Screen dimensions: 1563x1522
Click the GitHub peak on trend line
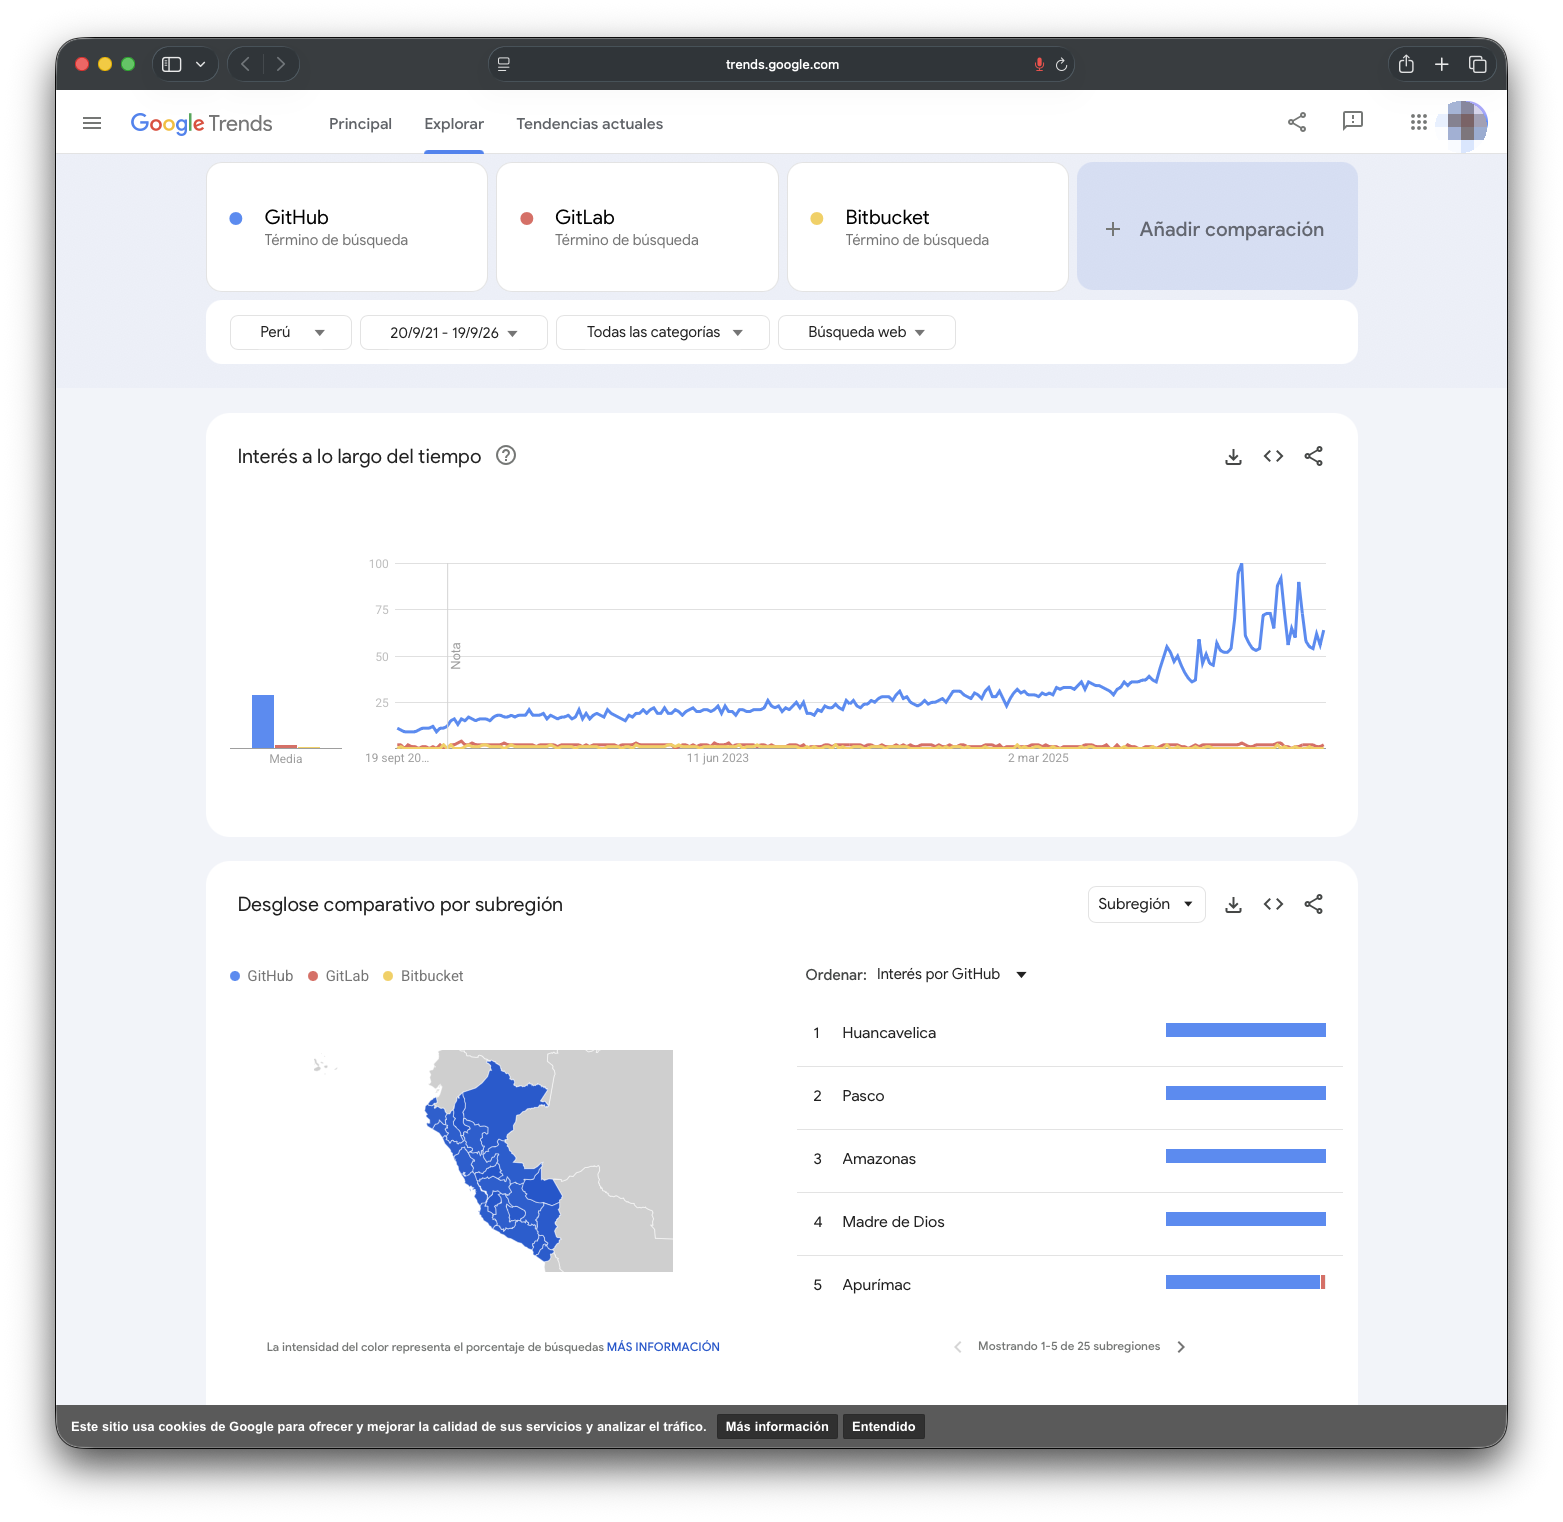pyautogui.click(x=1241, y=566)
